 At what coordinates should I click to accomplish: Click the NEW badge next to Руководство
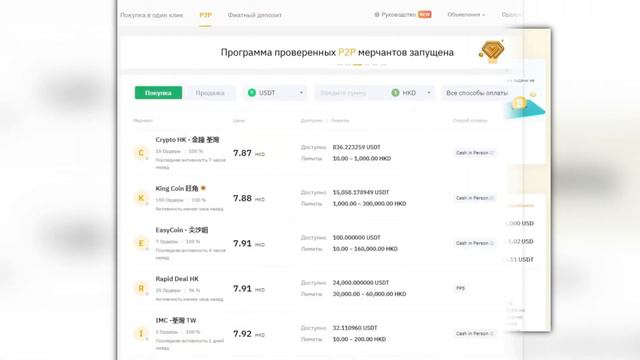tap(425, 14)
